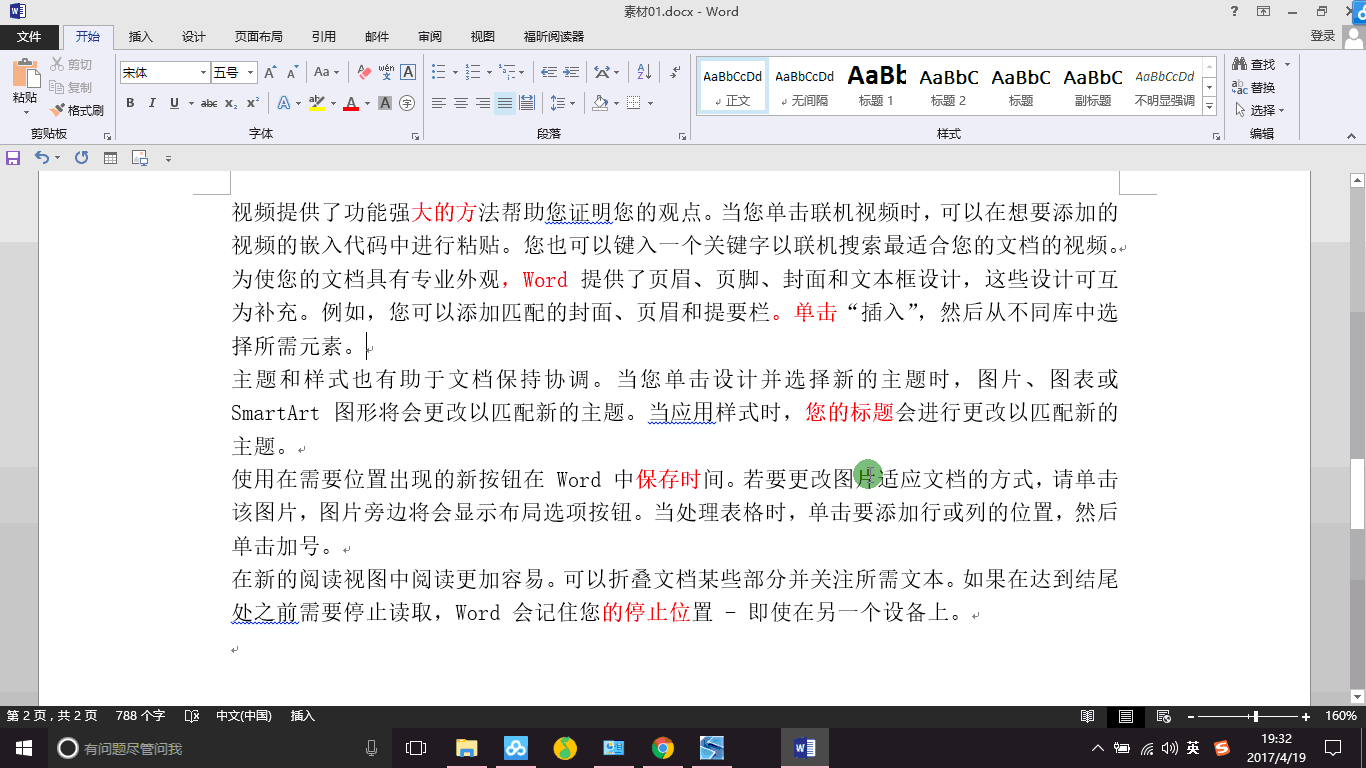Apply yellow text highlight color
The height and width of the screenshot is (768, 1366).
[x=317, y=103]
